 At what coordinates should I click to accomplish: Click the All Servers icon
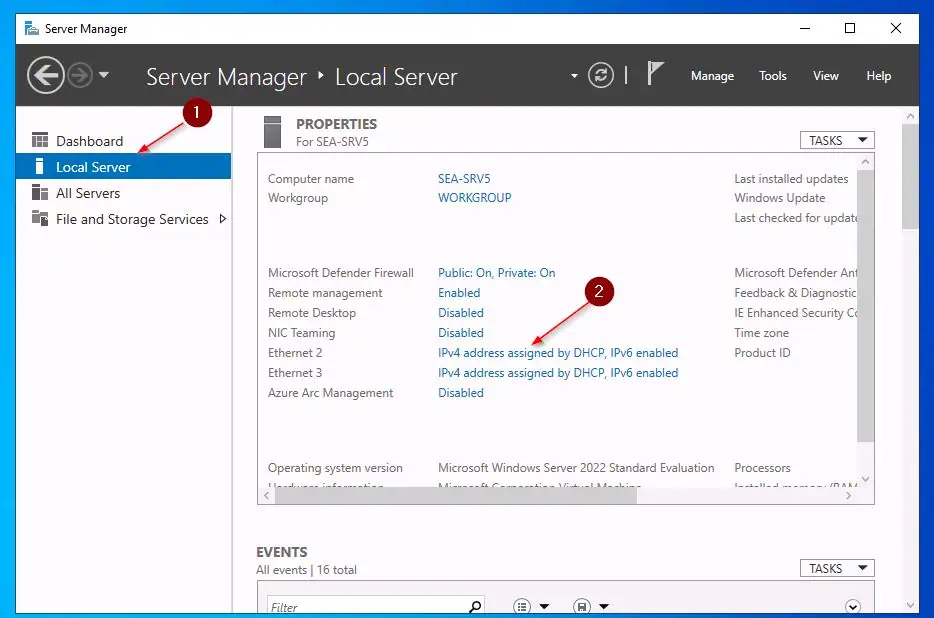[x=39, y=192]
